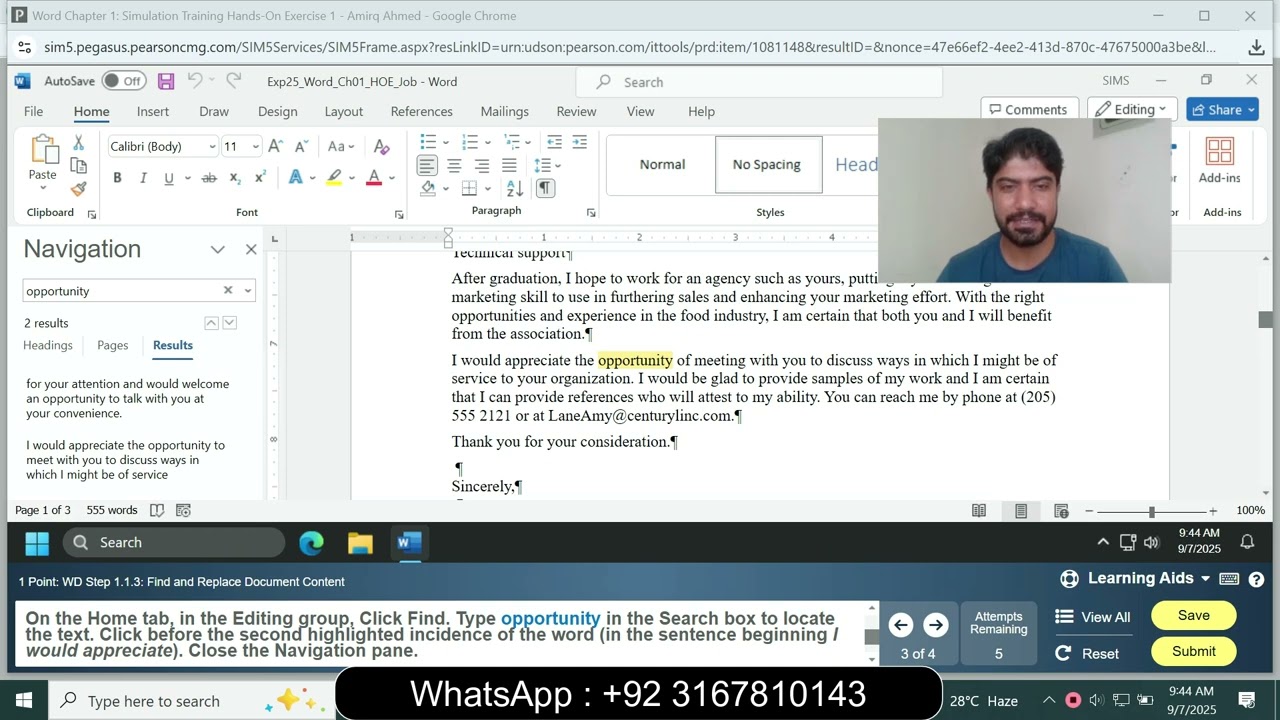Toggle Bold formatting

coord(117,178)
